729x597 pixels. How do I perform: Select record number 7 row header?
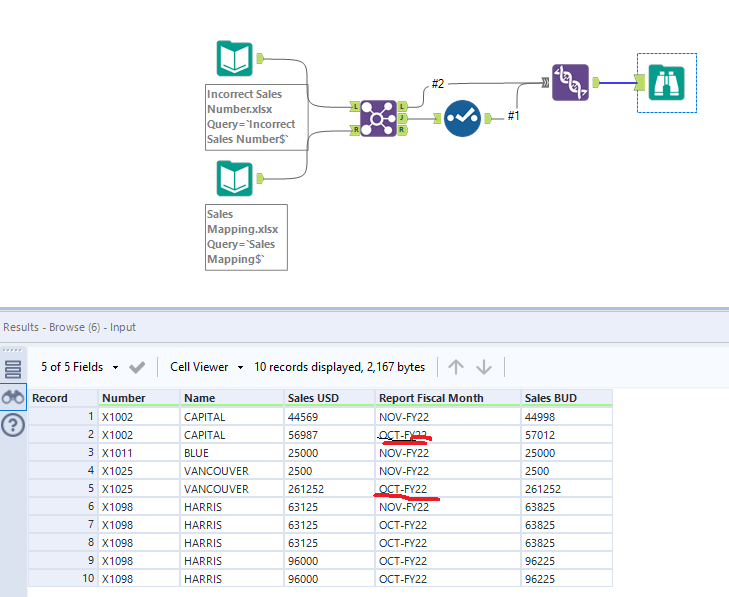(x=63, y=525)
